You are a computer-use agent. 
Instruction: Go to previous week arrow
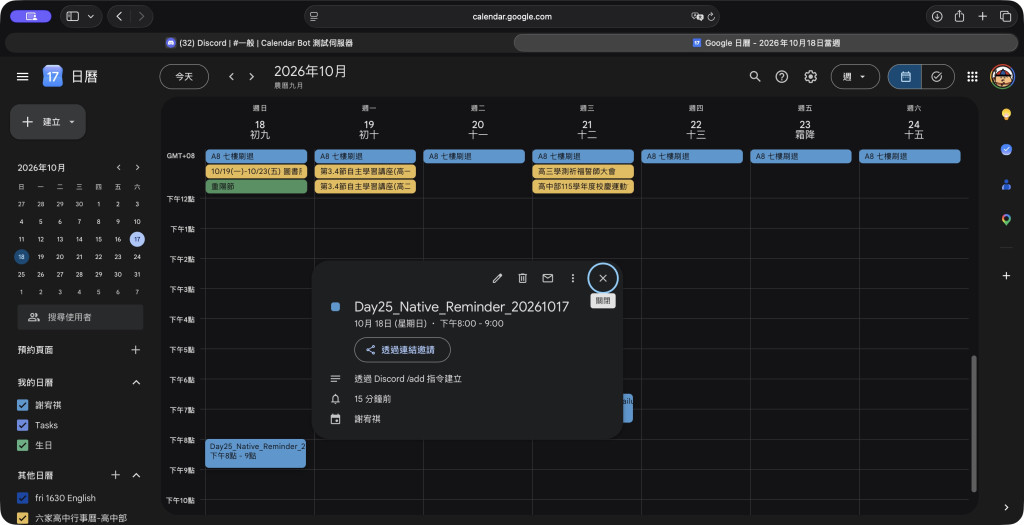tap(231, 76)
